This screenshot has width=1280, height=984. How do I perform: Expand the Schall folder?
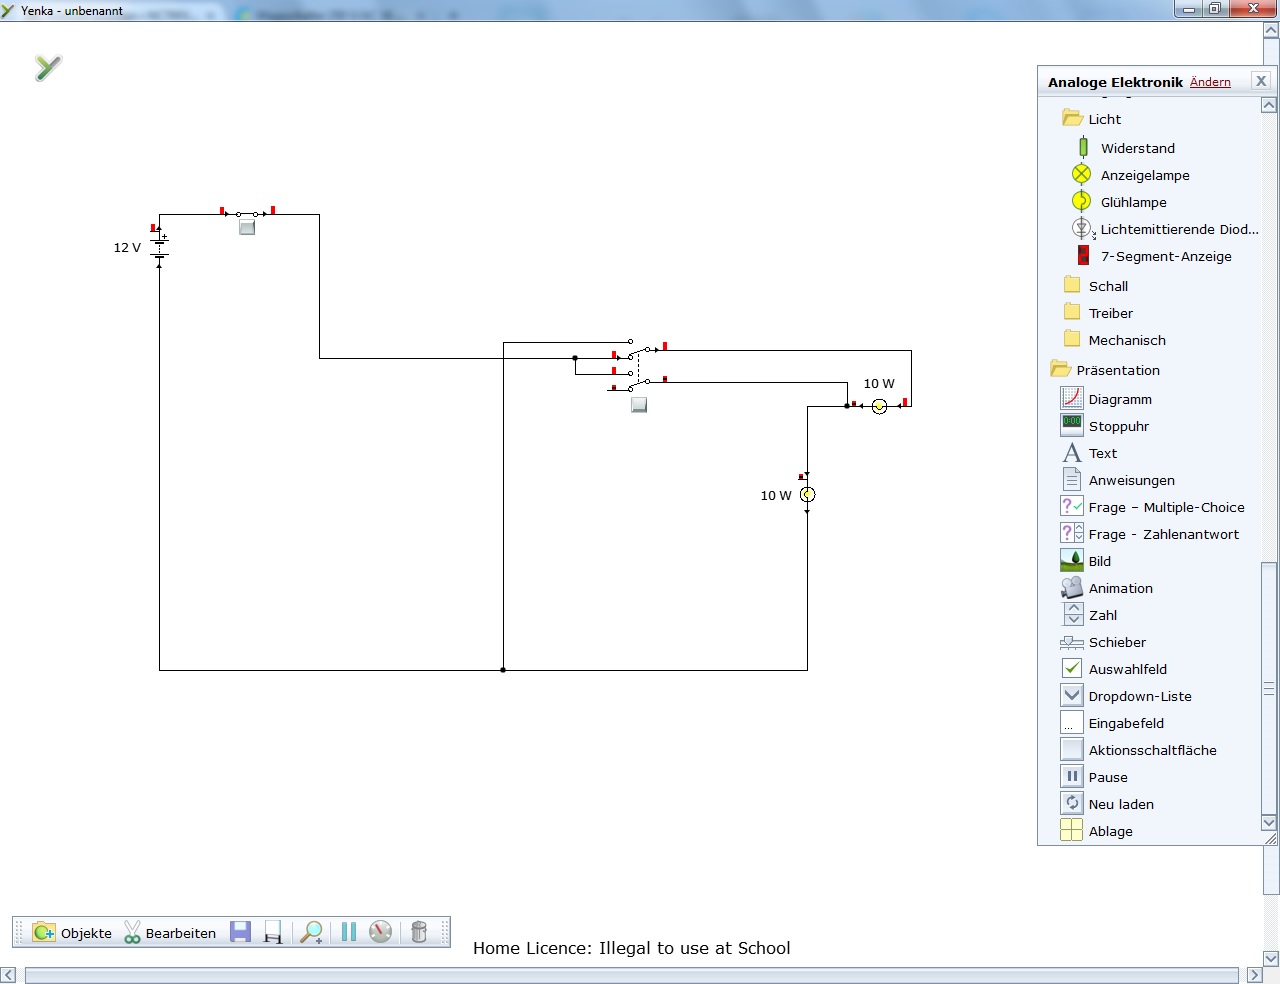tap(1107, 286)
